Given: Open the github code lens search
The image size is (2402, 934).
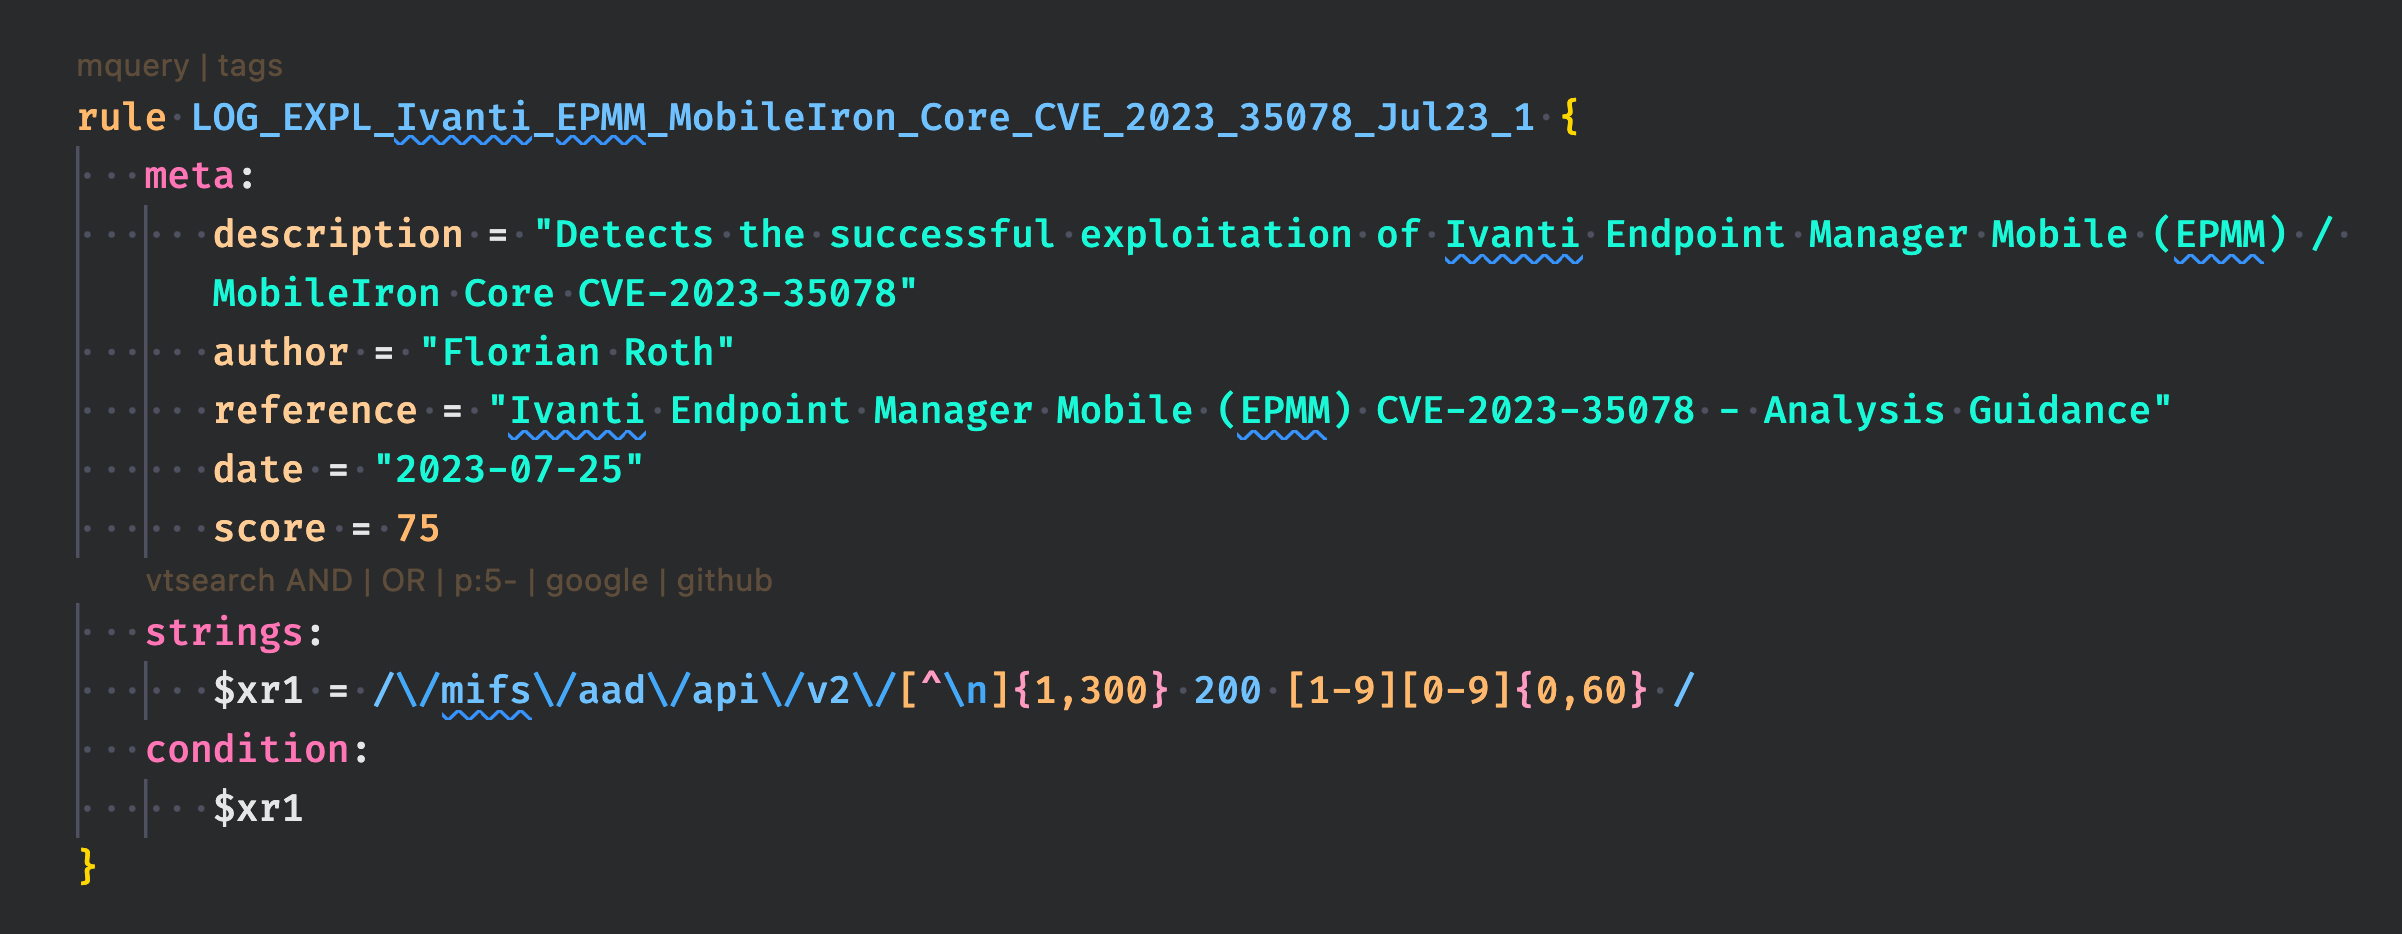Looking at the screenshot, I should pos(724,581).
